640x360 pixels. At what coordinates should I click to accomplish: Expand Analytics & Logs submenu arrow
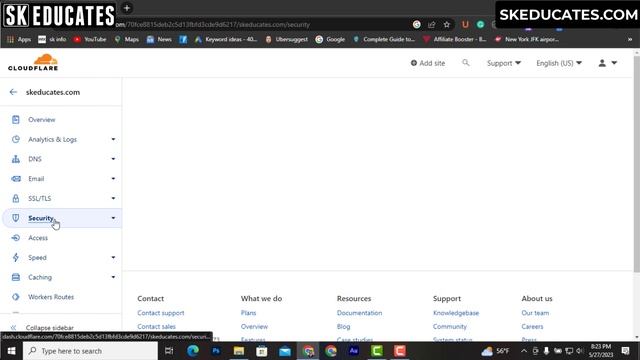[x=113, y=139]
